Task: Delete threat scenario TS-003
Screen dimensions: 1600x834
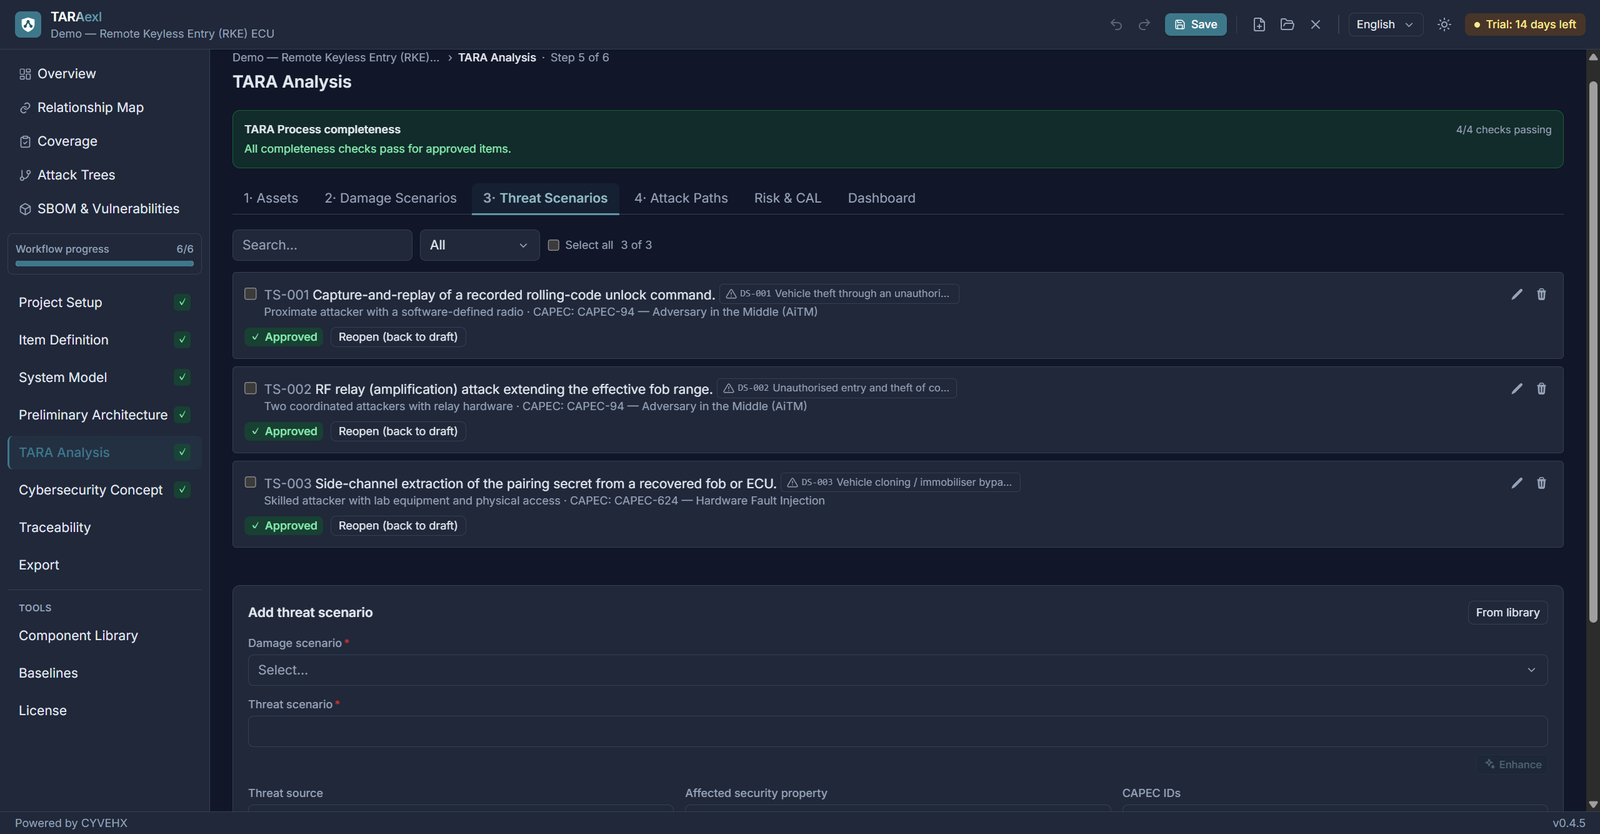Action: pos(1541,483)
